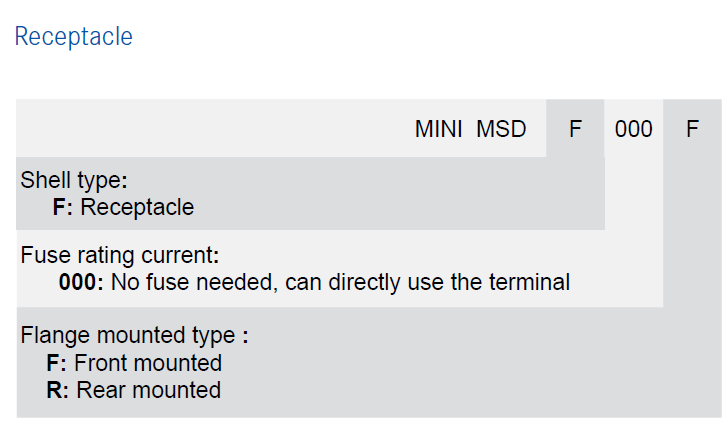Viewport: 726px width, 422px height.
Task: Click the 000 fuse rating code cell
Action: [x=633, y=128]
